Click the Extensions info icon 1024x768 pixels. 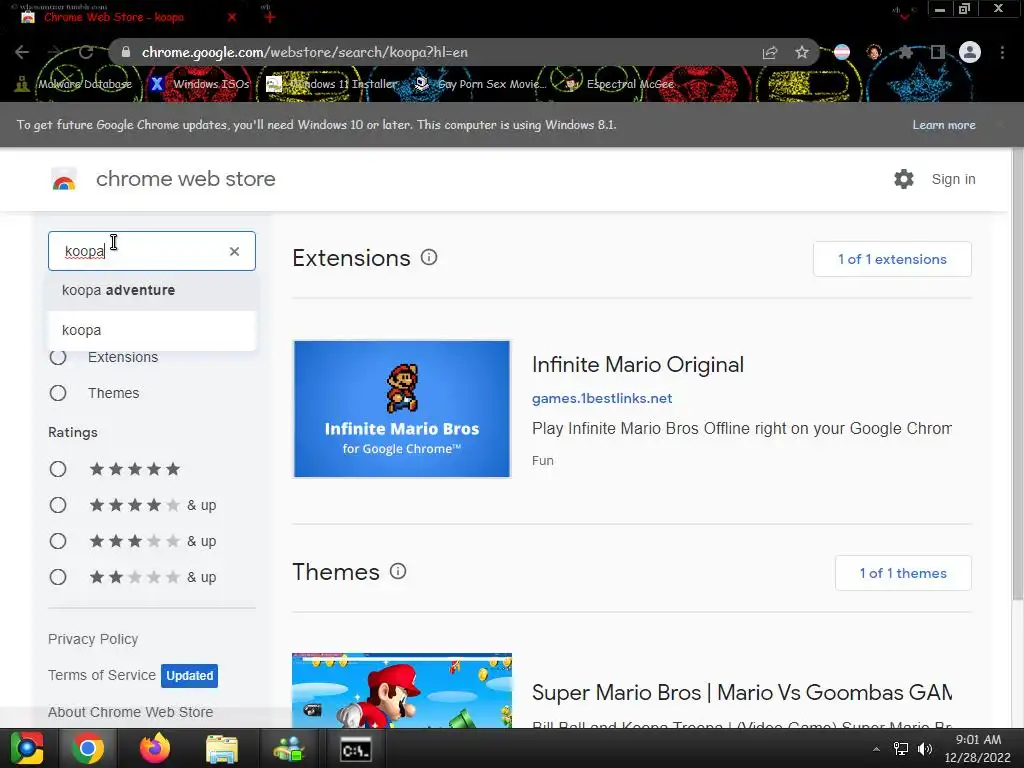pos(429,257)
